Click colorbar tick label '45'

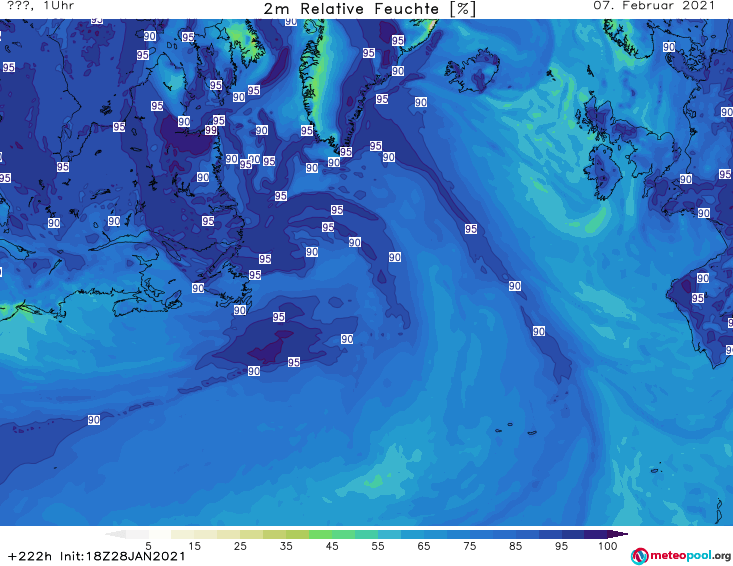pyautogui.click(x=331, y=546)
